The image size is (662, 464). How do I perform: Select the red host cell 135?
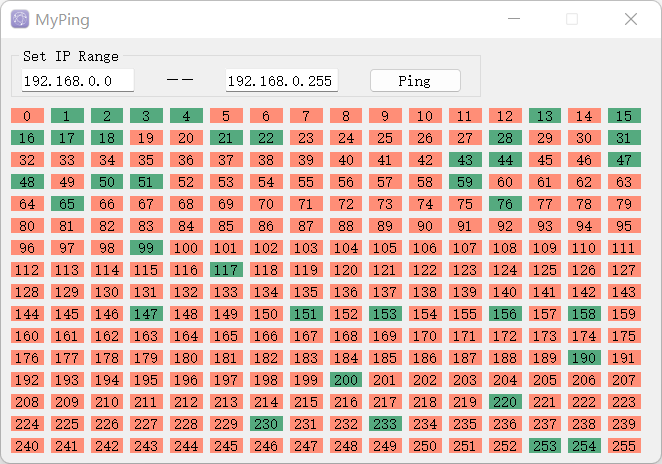click(x=306, y=292)
